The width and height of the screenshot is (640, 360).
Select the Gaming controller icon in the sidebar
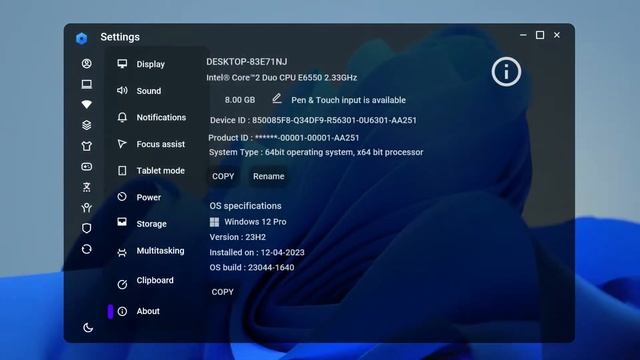pyautogui.click(x=87, y=167)
